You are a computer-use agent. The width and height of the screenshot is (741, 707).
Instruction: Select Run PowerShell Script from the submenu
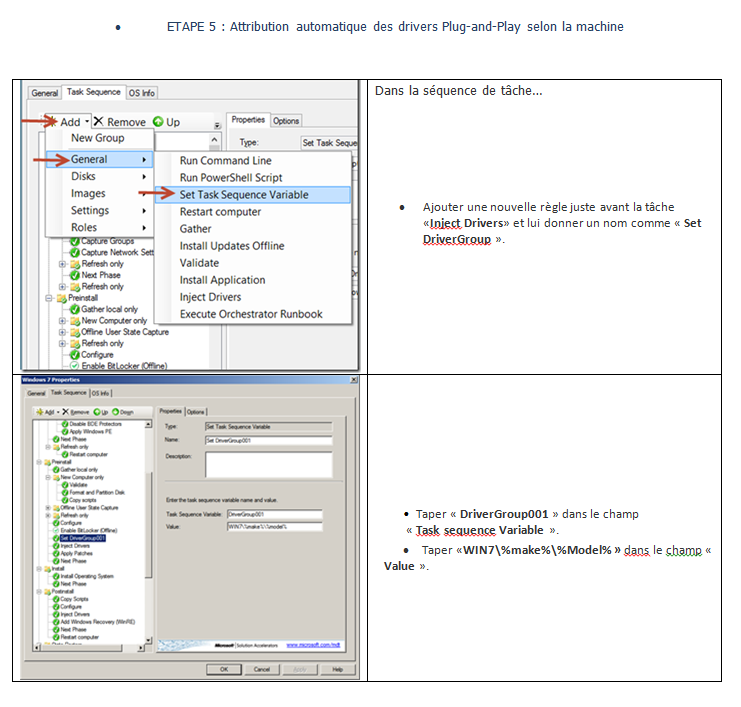pyautogui.click(x=253, y=178)
